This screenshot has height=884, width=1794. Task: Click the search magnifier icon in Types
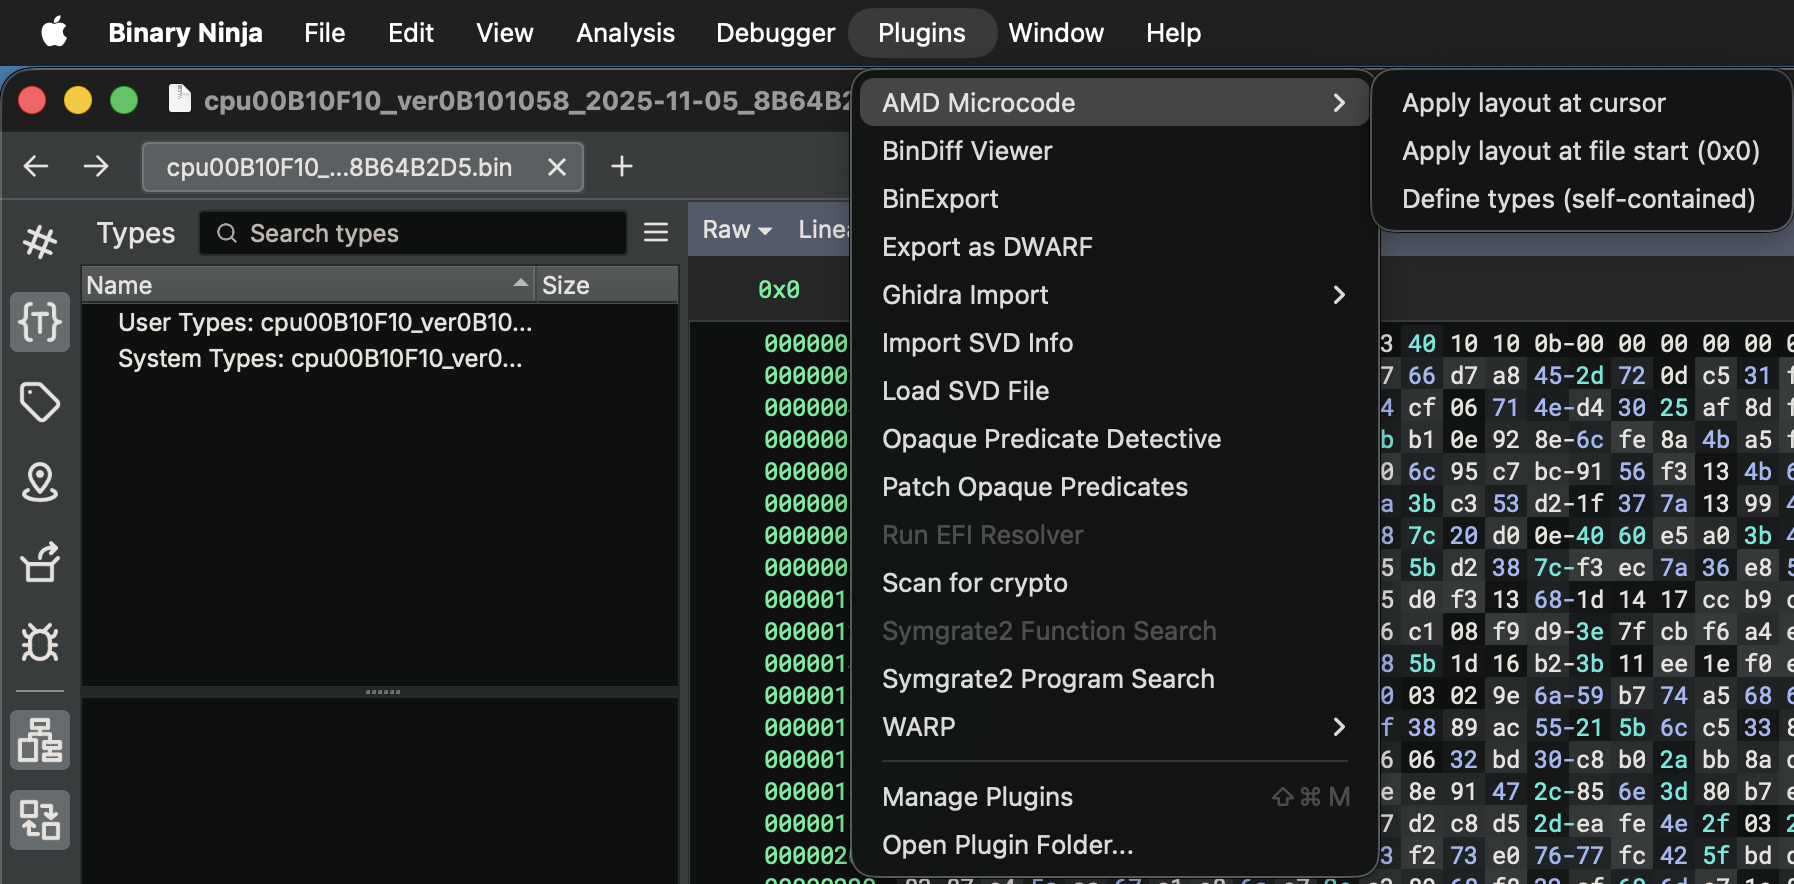click(x=227, y=233)
